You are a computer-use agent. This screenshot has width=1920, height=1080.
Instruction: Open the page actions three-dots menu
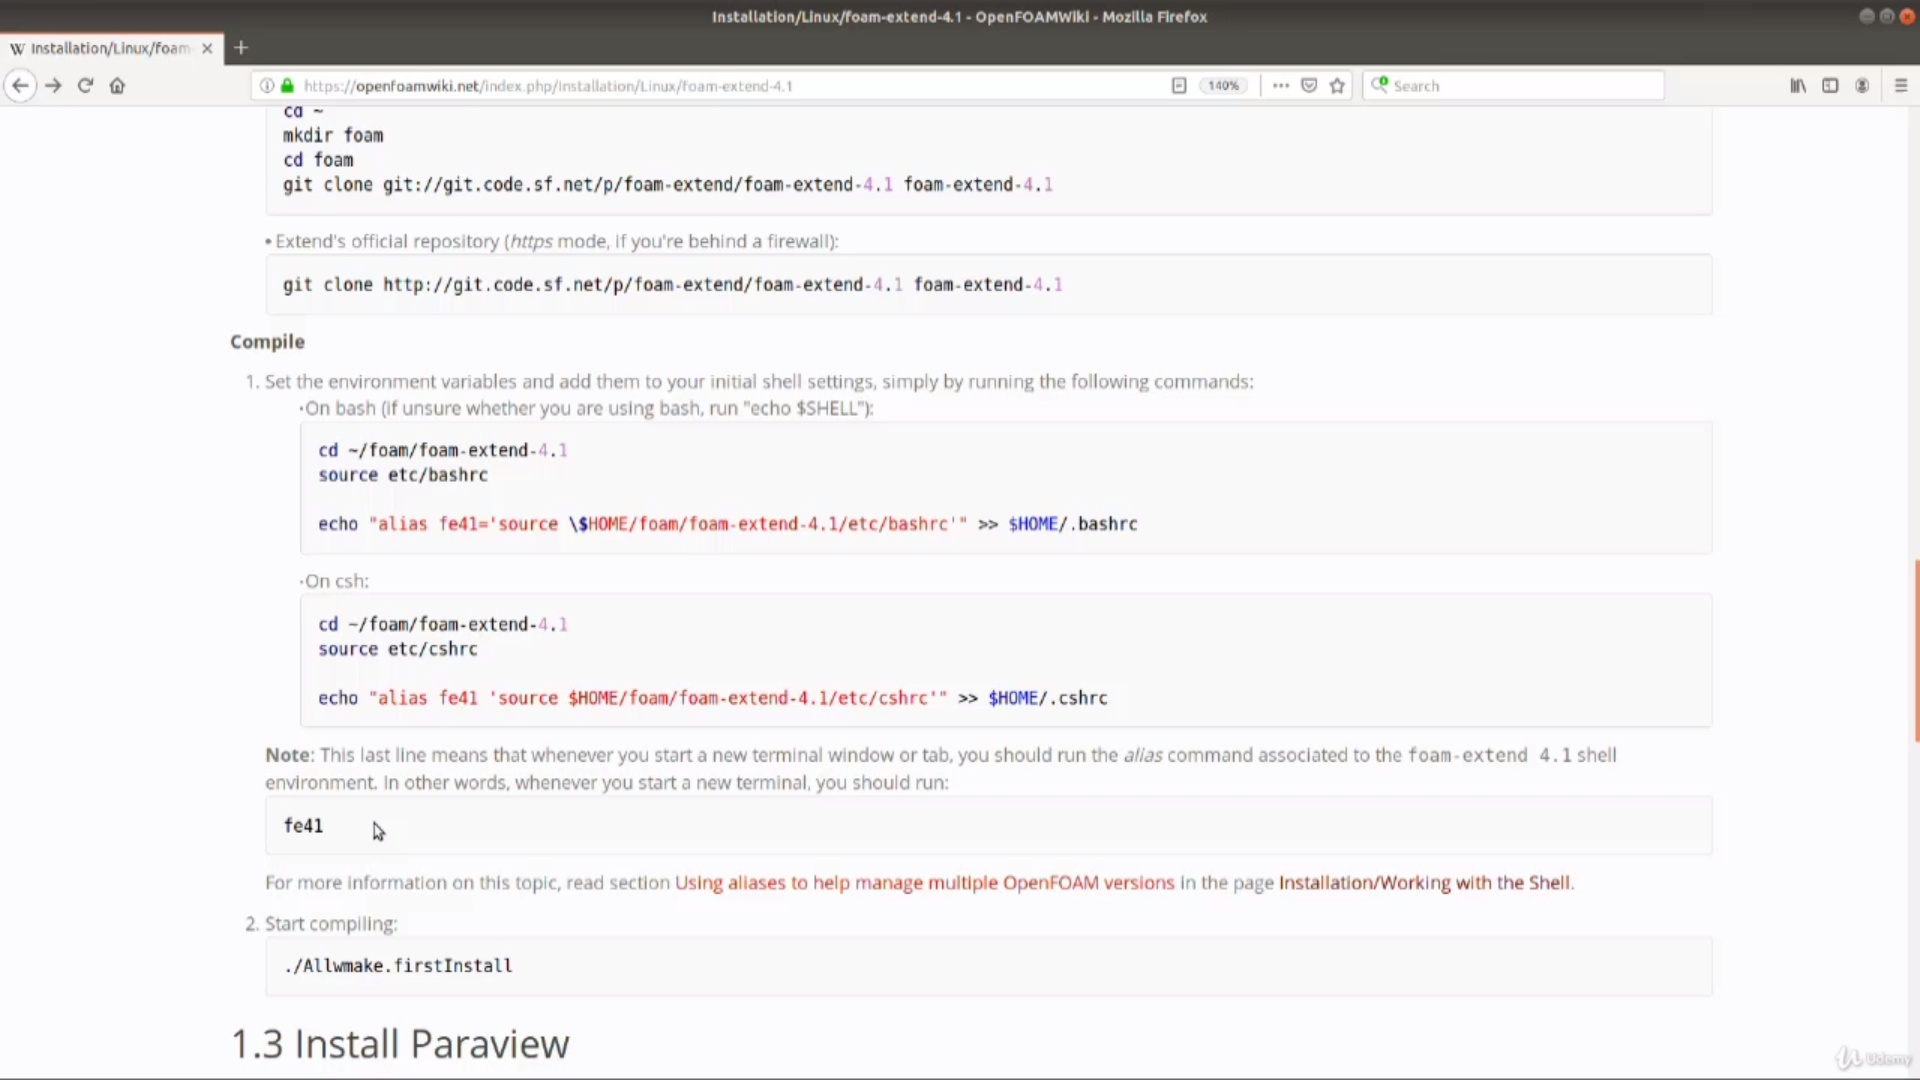[x=1280, y=86]
